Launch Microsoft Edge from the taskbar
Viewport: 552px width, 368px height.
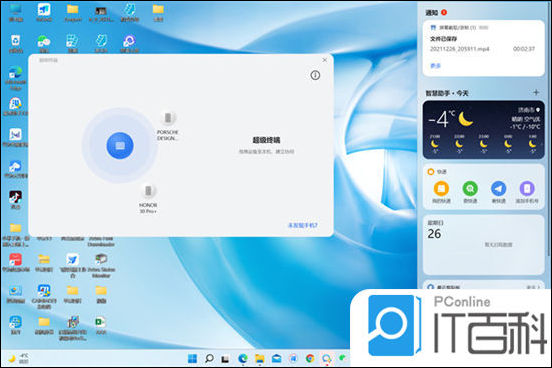(243, 358)
